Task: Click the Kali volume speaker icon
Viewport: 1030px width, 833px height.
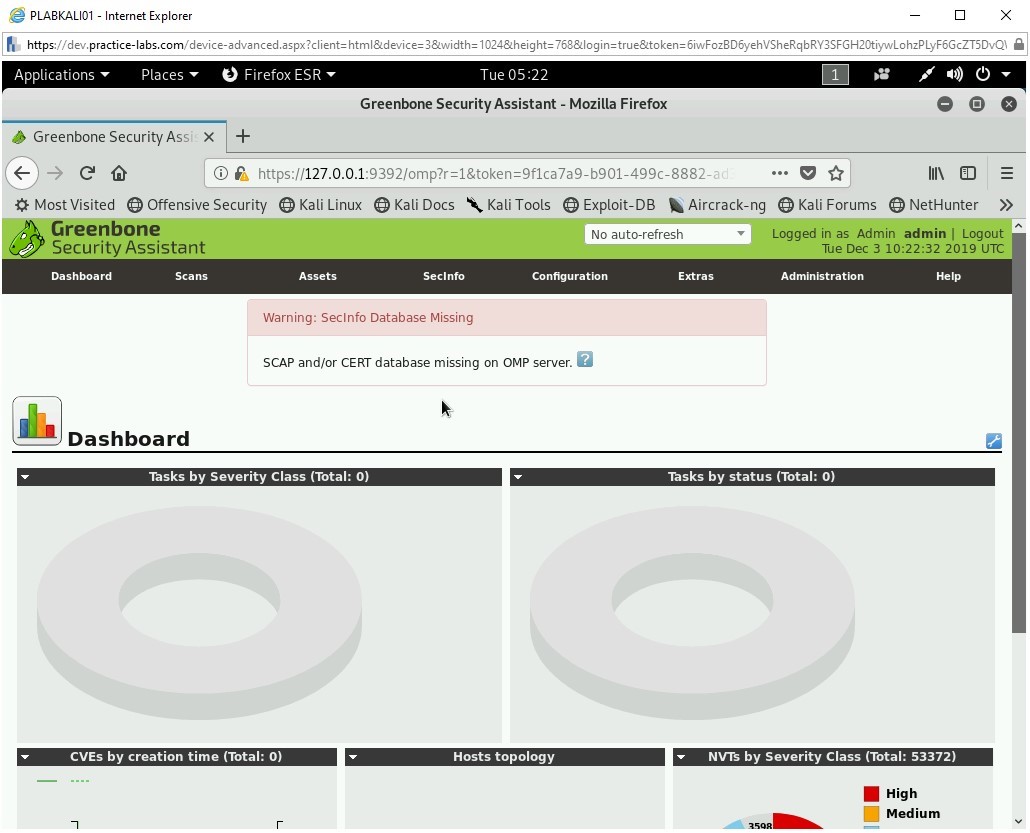Action: point(954,75)
